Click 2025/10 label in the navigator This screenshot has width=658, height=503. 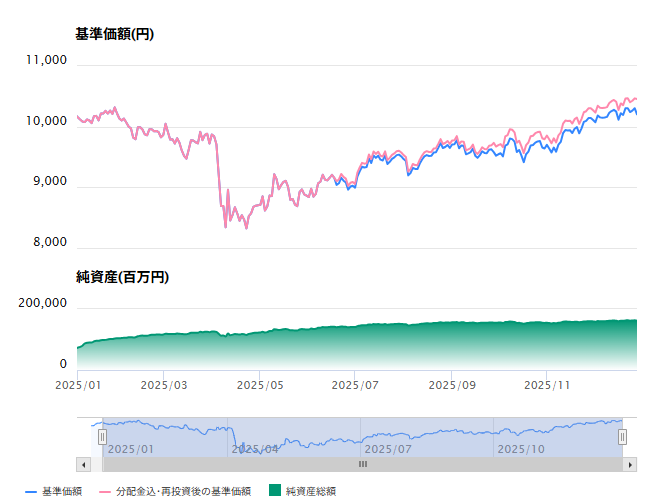coord(522,449)
